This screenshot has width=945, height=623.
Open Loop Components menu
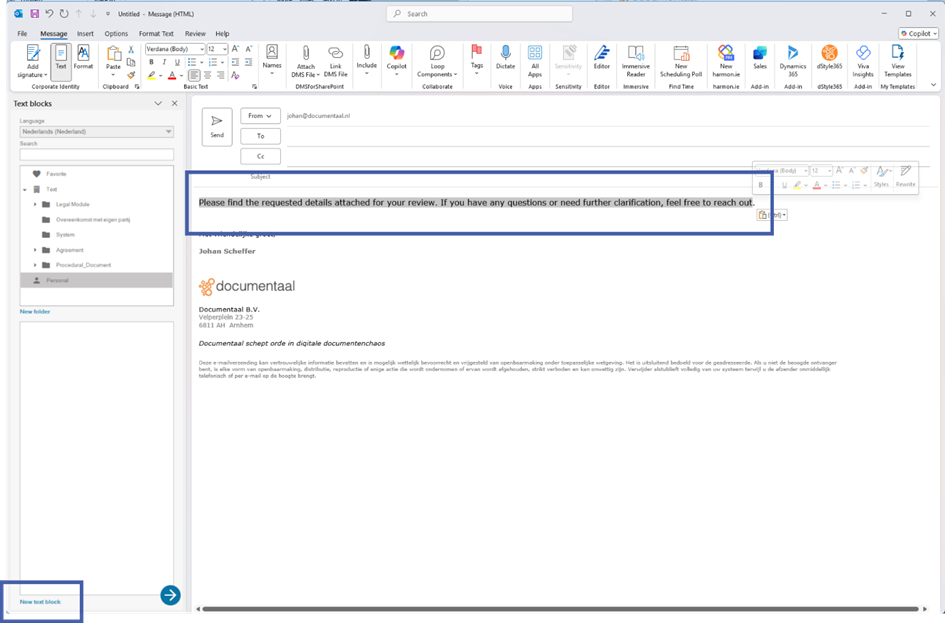tap(437, 61)
